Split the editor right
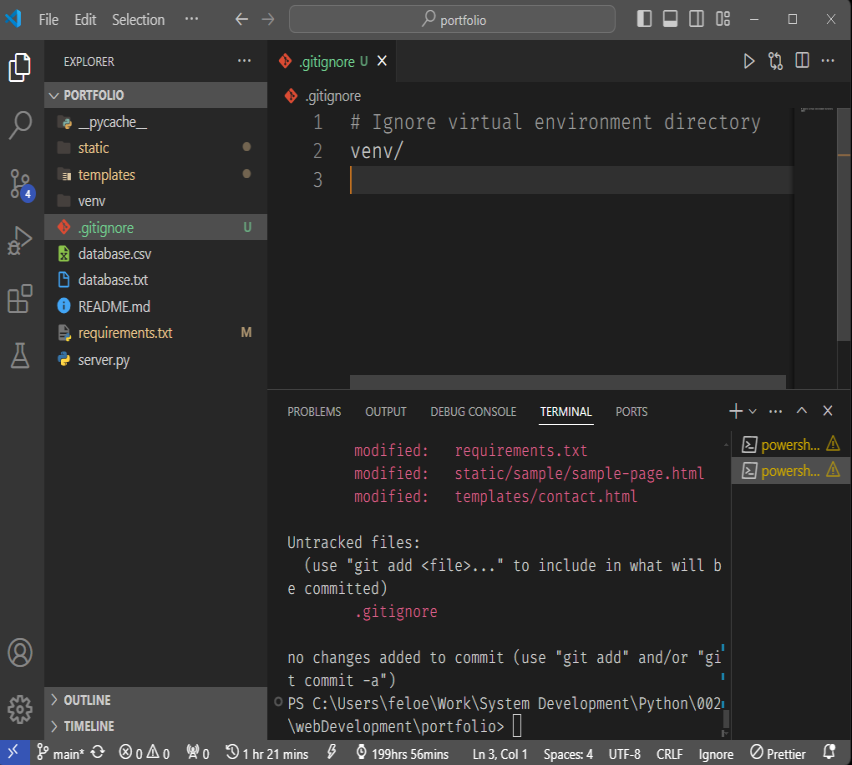This screenshot has width=852, height=765. point(802,61)
